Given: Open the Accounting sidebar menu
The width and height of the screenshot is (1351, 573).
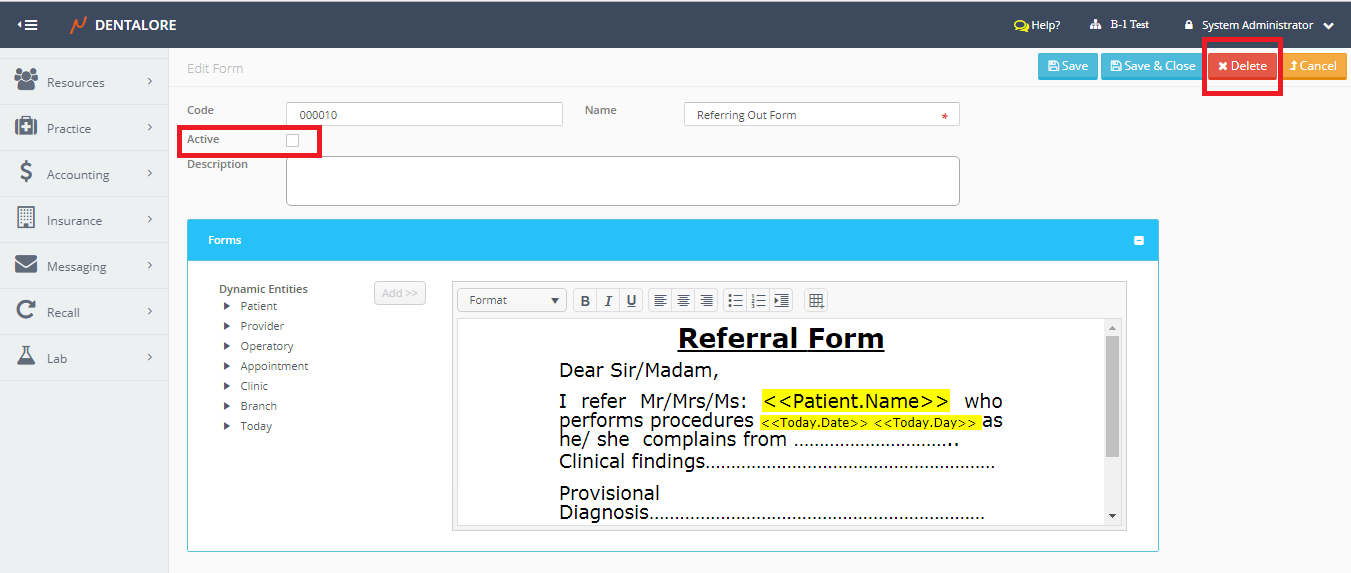Looking at the screenshot, I should tap(84, 174).
